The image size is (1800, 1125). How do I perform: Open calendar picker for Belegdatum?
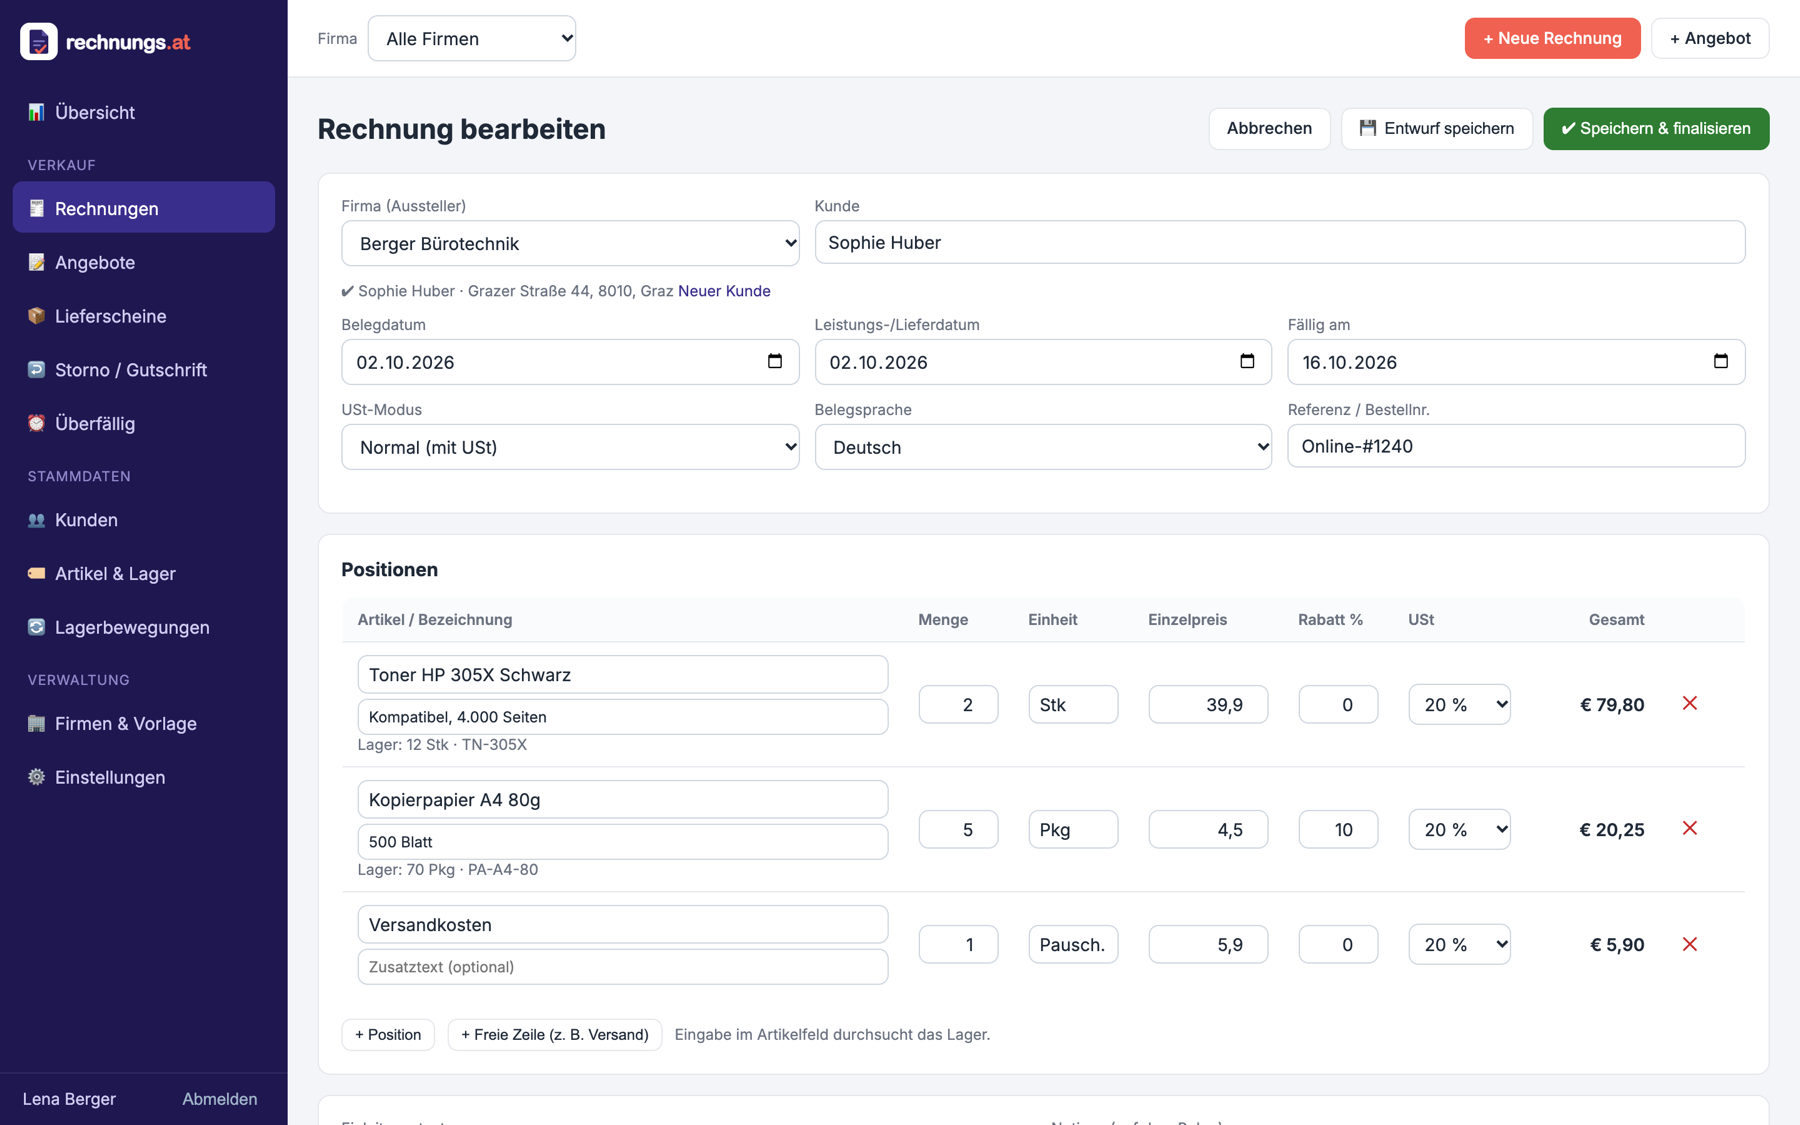coord(775,361)
